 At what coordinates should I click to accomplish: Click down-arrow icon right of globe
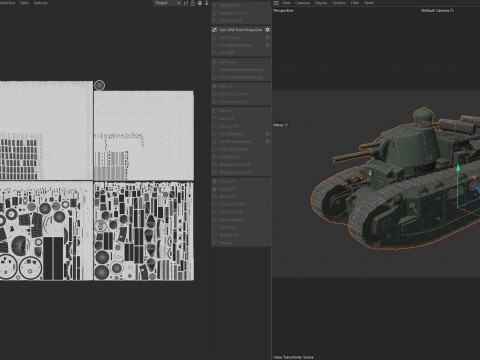coord(207,3)
